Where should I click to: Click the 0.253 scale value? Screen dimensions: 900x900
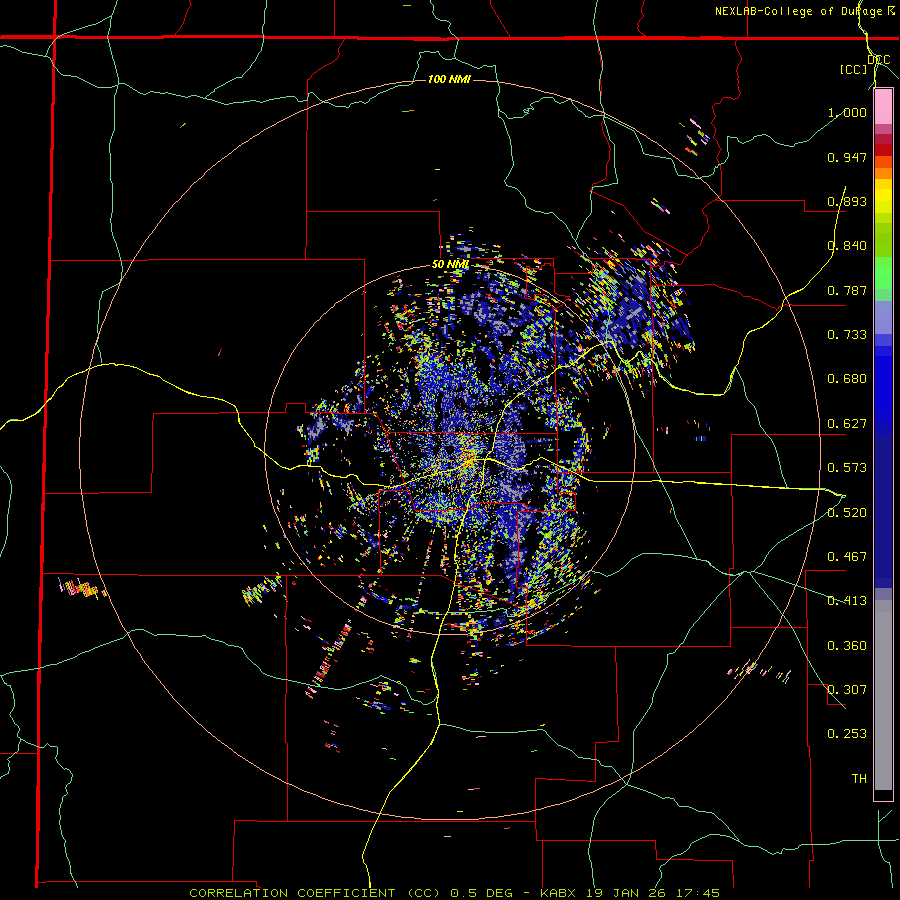tap(847, 734)
